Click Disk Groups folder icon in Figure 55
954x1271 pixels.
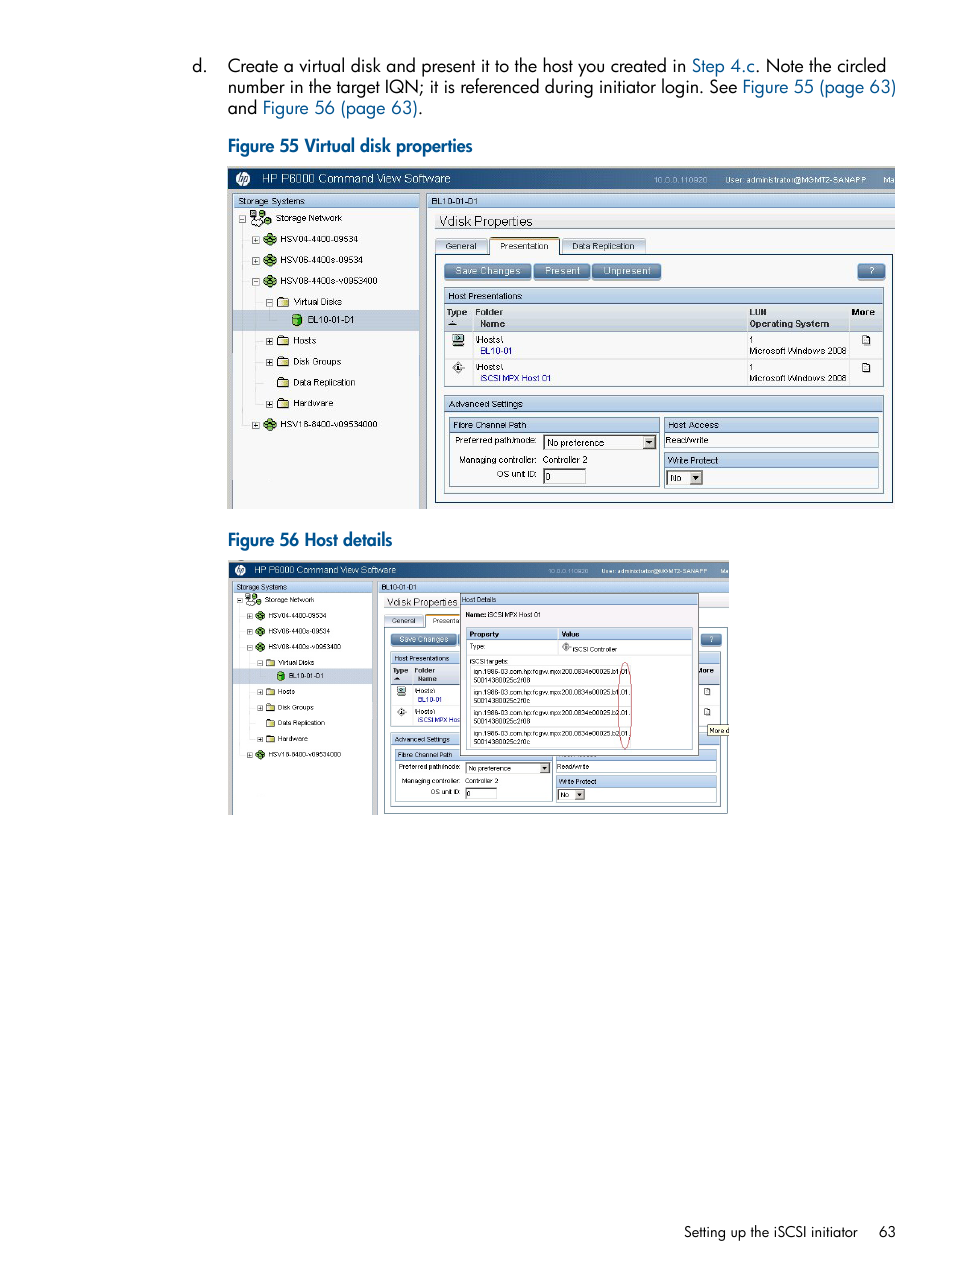pyautogui.click(x=283, y=362)
